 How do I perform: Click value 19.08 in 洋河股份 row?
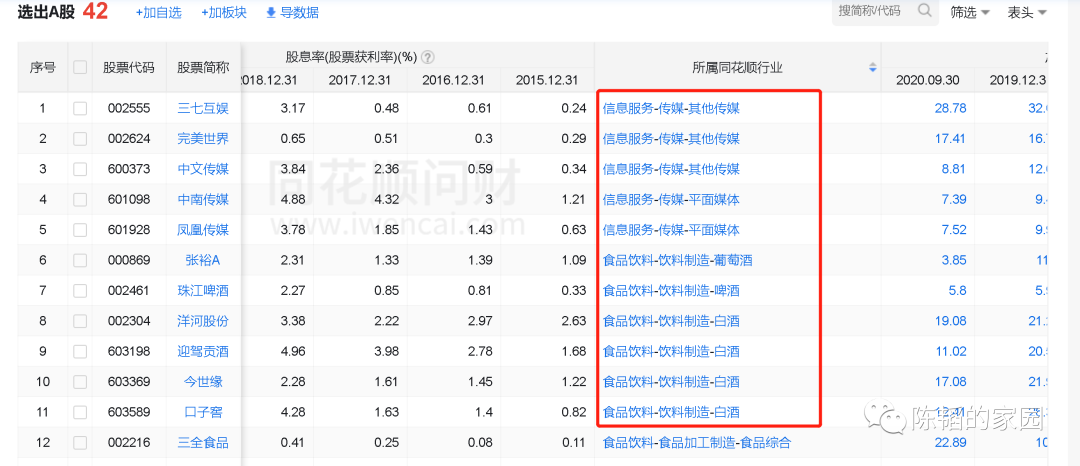tap(953, 321)
